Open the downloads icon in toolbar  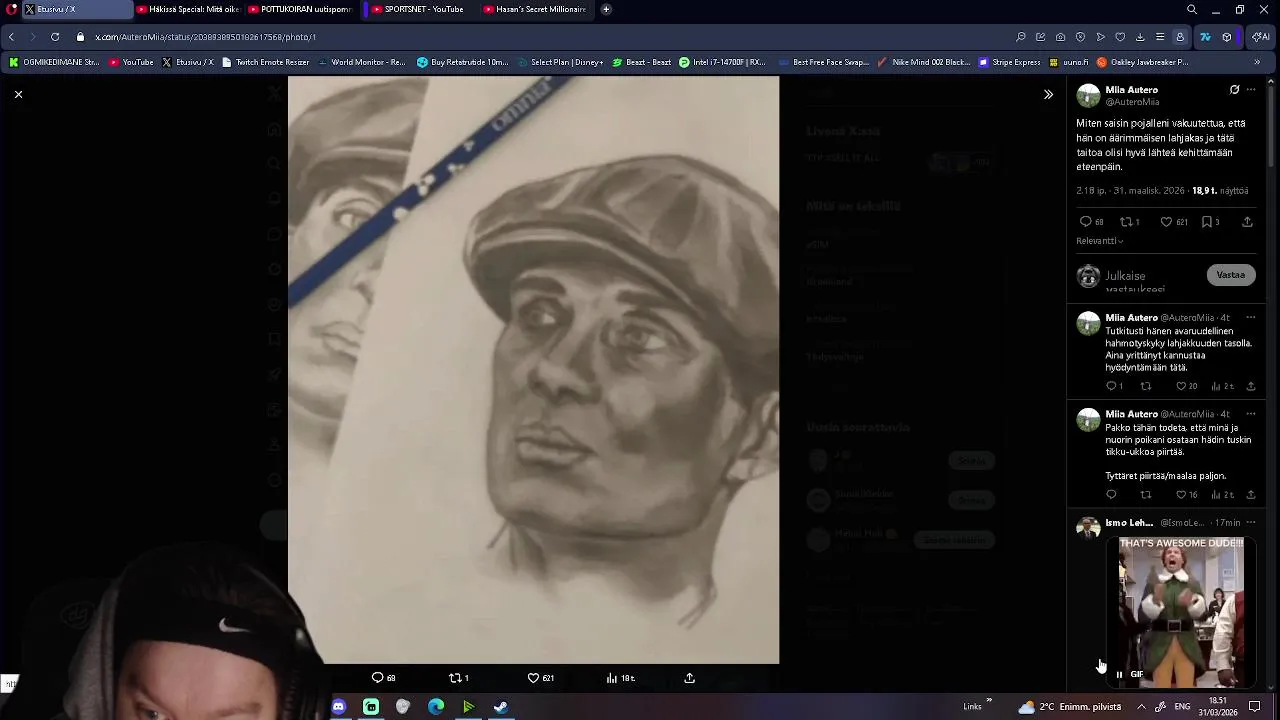[x=1140, y=37]
